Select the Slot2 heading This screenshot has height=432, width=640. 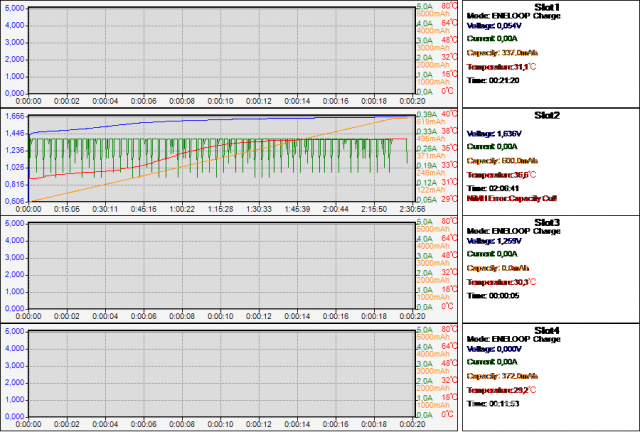(547, 116)
